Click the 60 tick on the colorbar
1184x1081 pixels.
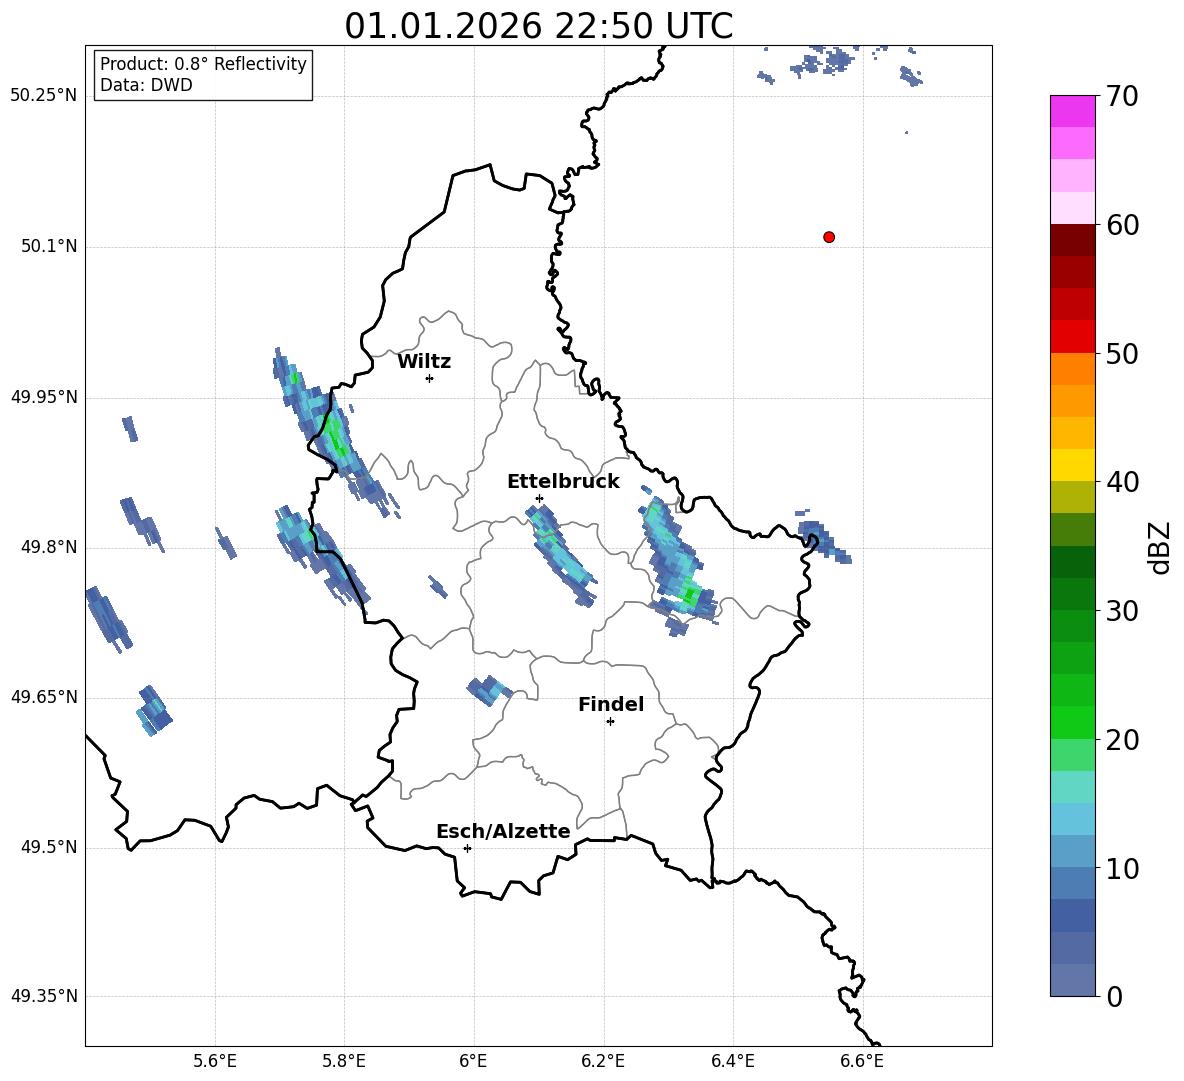click(x=1121, y=225)
